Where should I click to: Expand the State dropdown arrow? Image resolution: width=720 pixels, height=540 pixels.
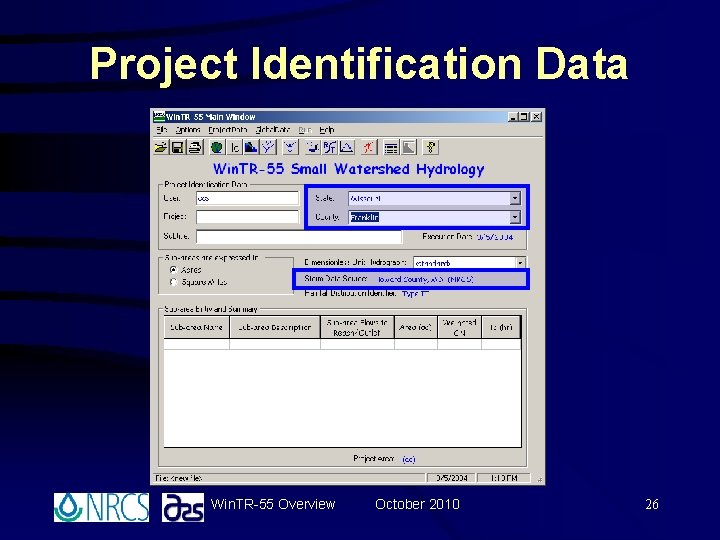tap(515, 198)
